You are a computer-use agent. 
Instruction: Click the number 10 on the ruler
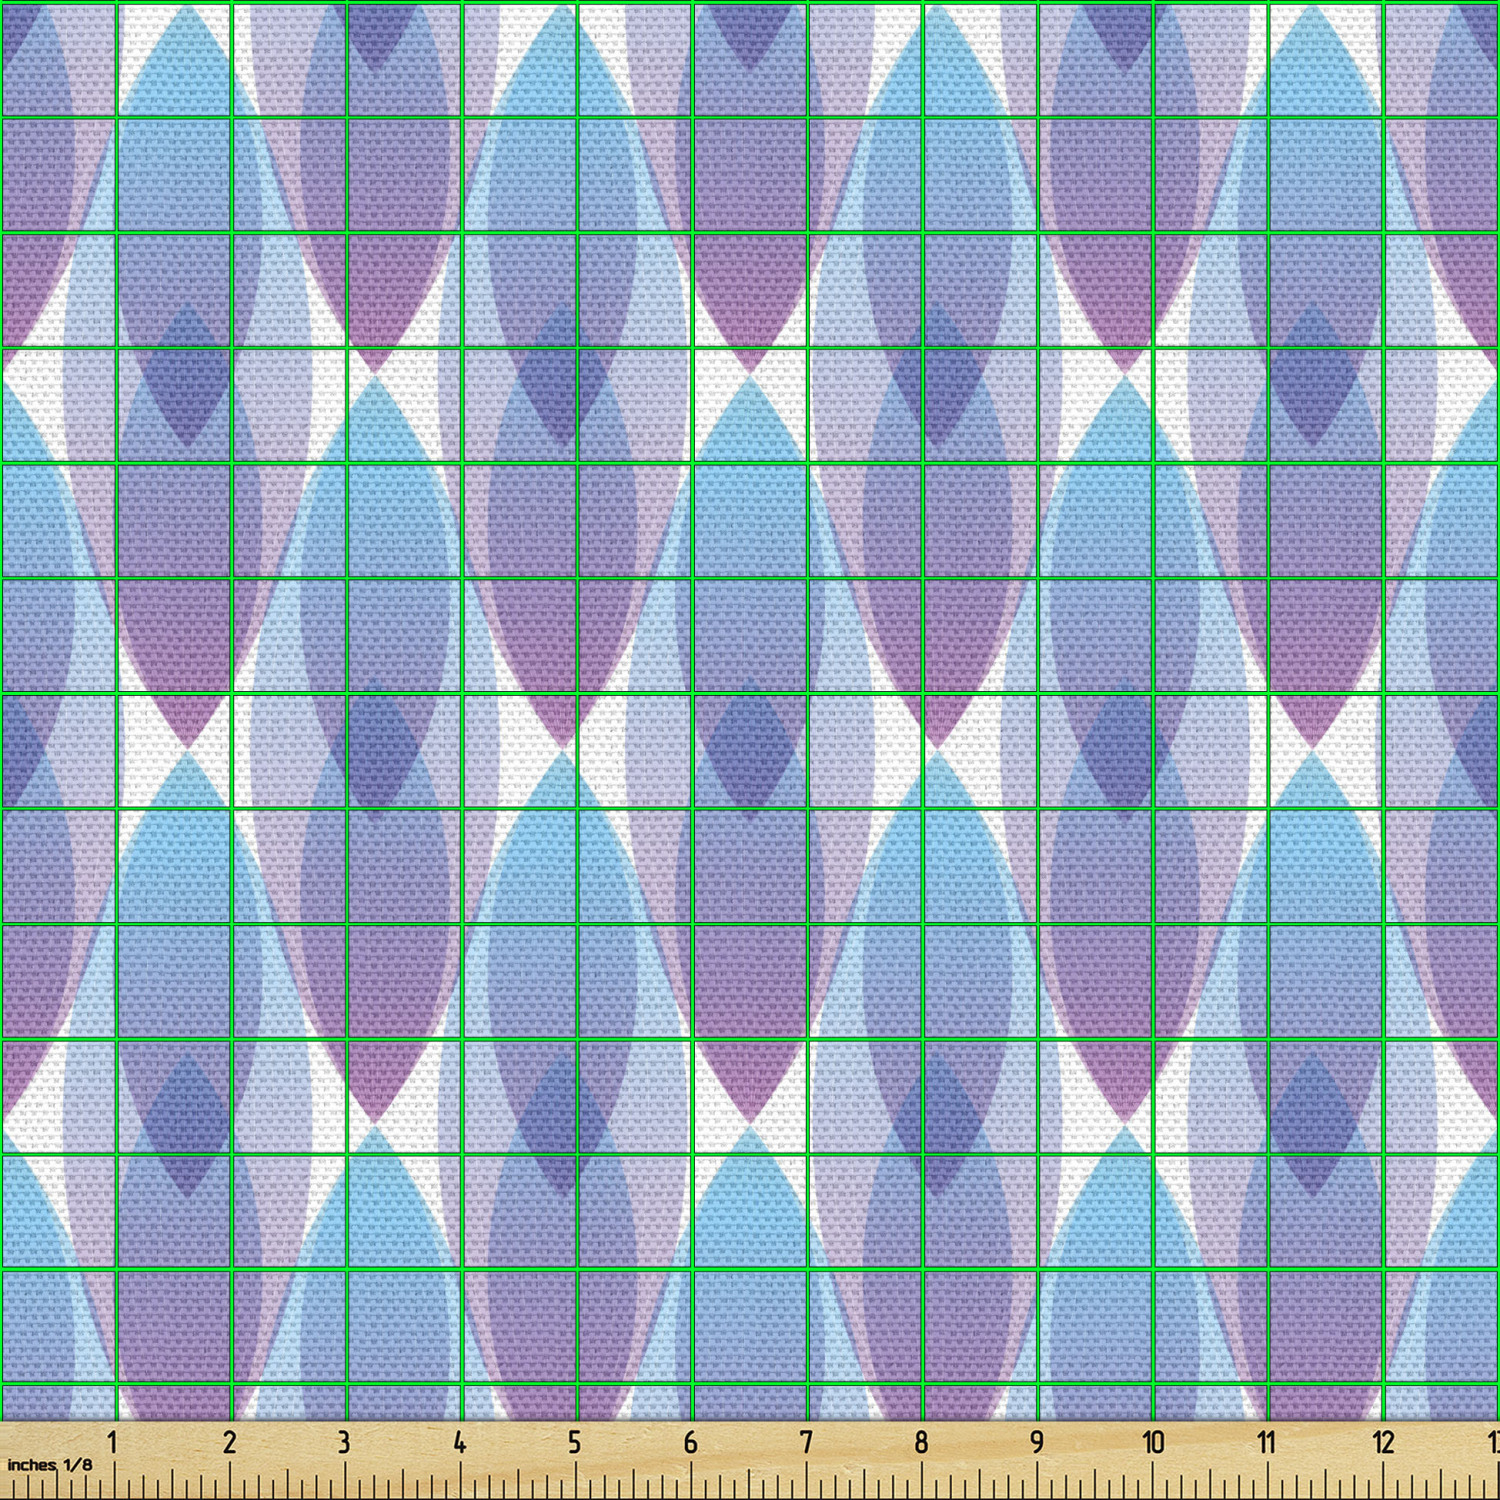pos(1153,1442)
